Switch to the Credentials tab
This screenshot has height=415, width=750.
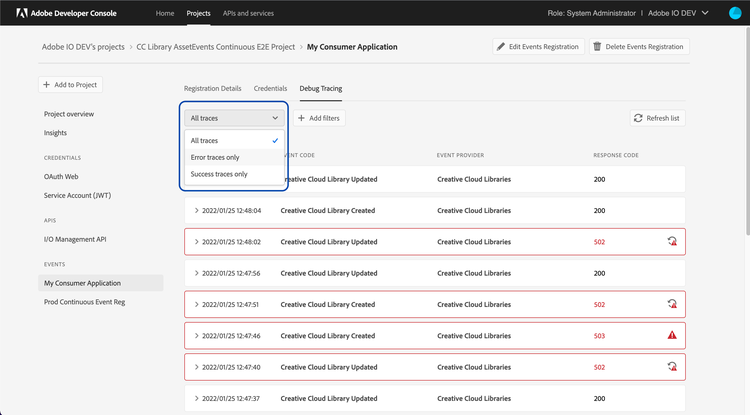click(x=270, y=88)
